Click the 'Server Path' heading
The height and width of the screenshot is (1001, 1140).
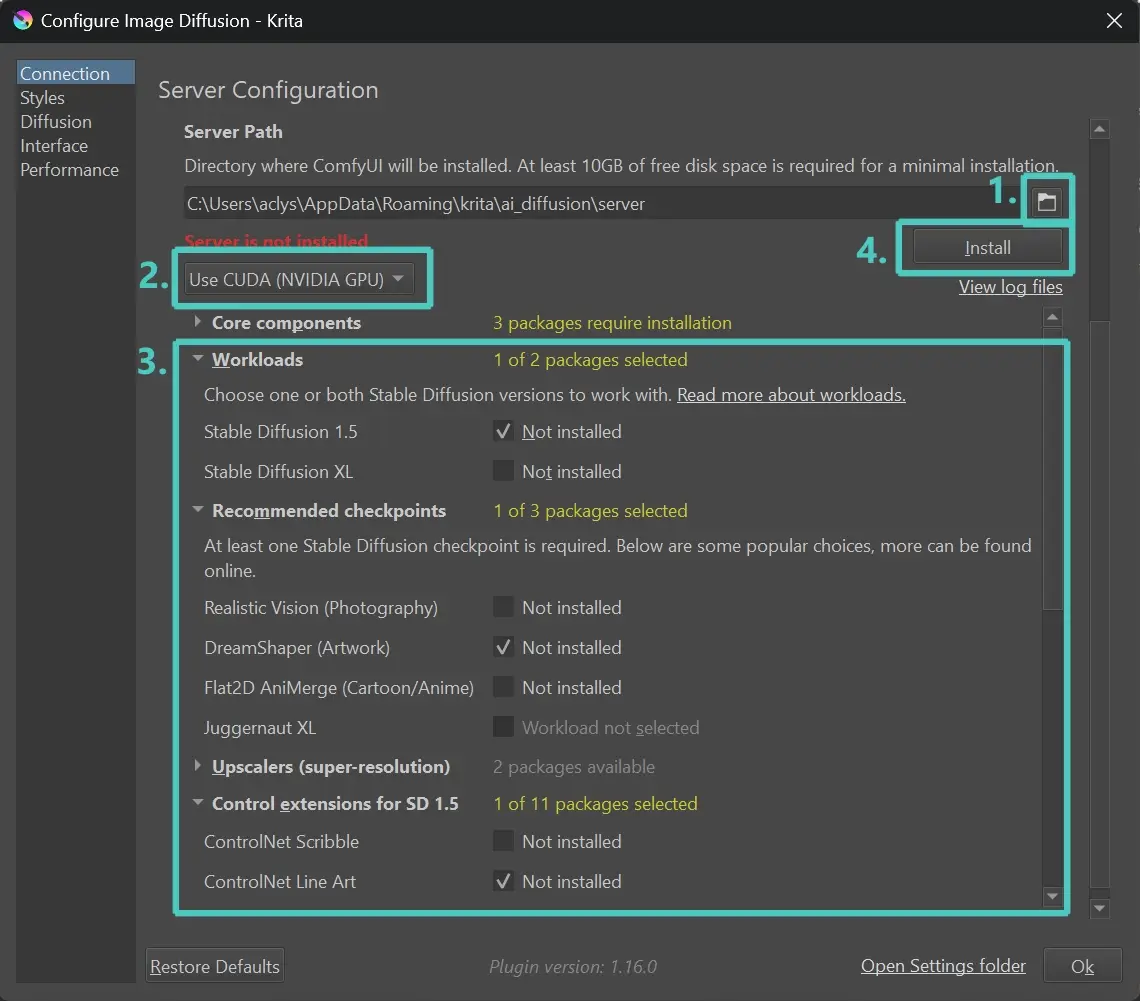pos(233,132)
